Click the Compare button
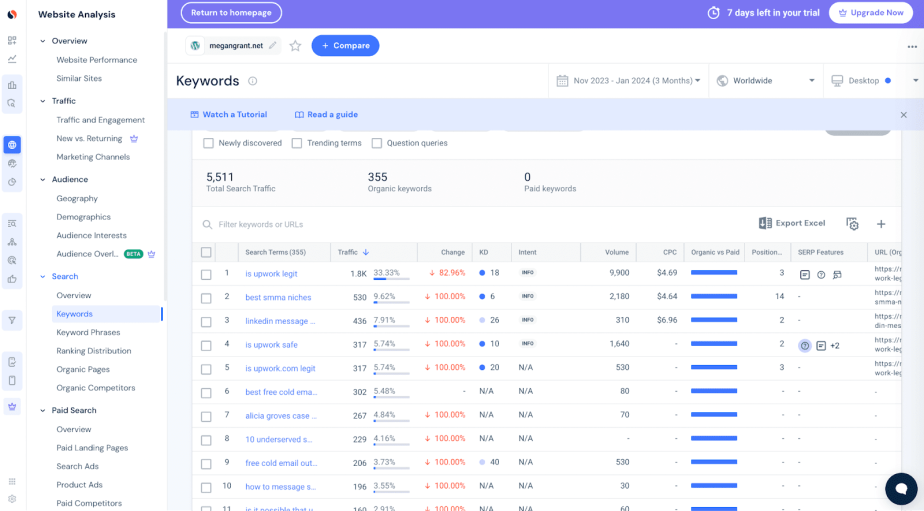Screen dimensions: 924x511 point(345,45)
